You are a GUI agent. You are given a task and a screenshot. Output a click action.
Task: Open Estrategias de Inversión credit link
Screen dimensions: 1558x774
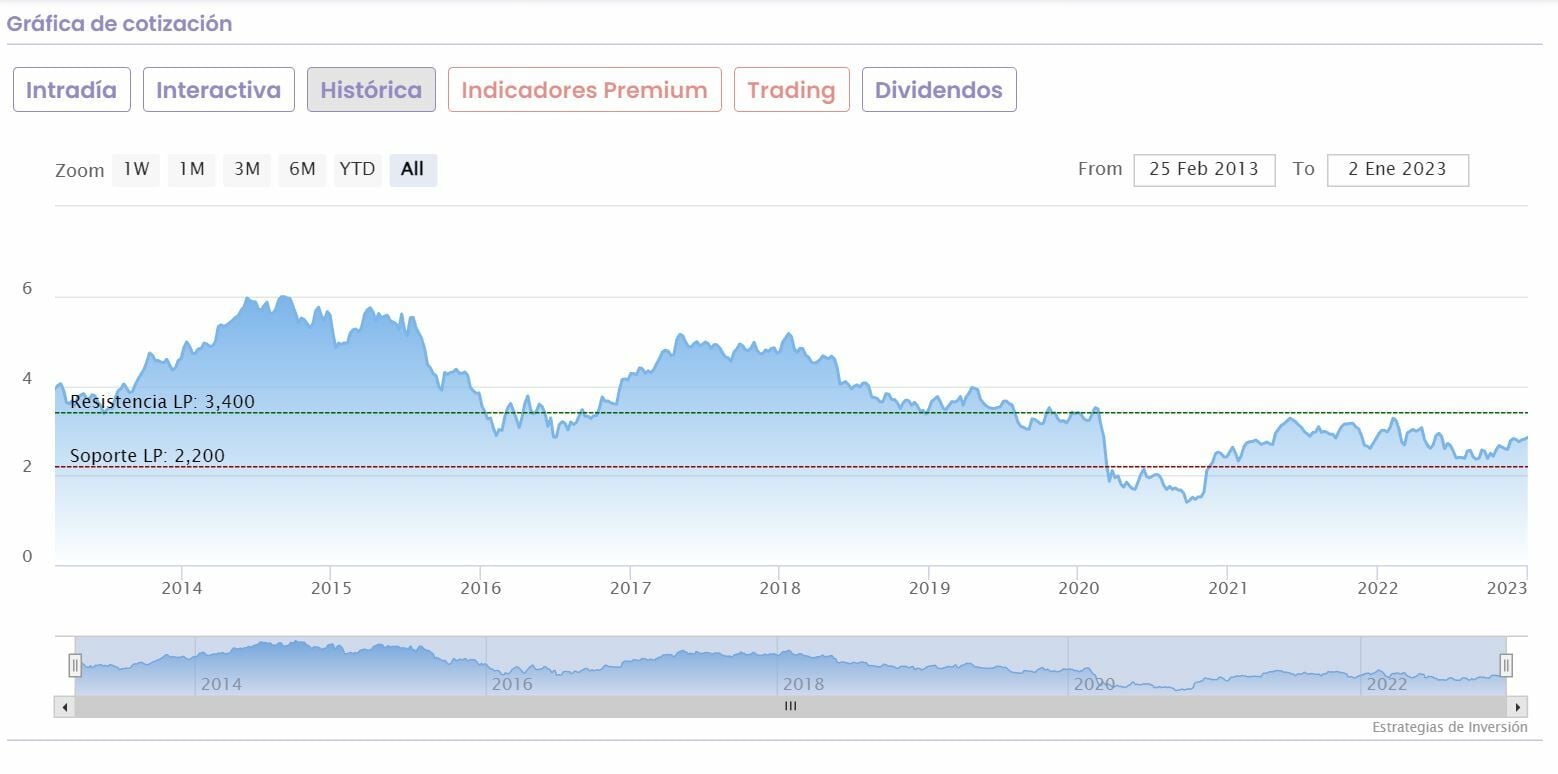click(1449, 727)
